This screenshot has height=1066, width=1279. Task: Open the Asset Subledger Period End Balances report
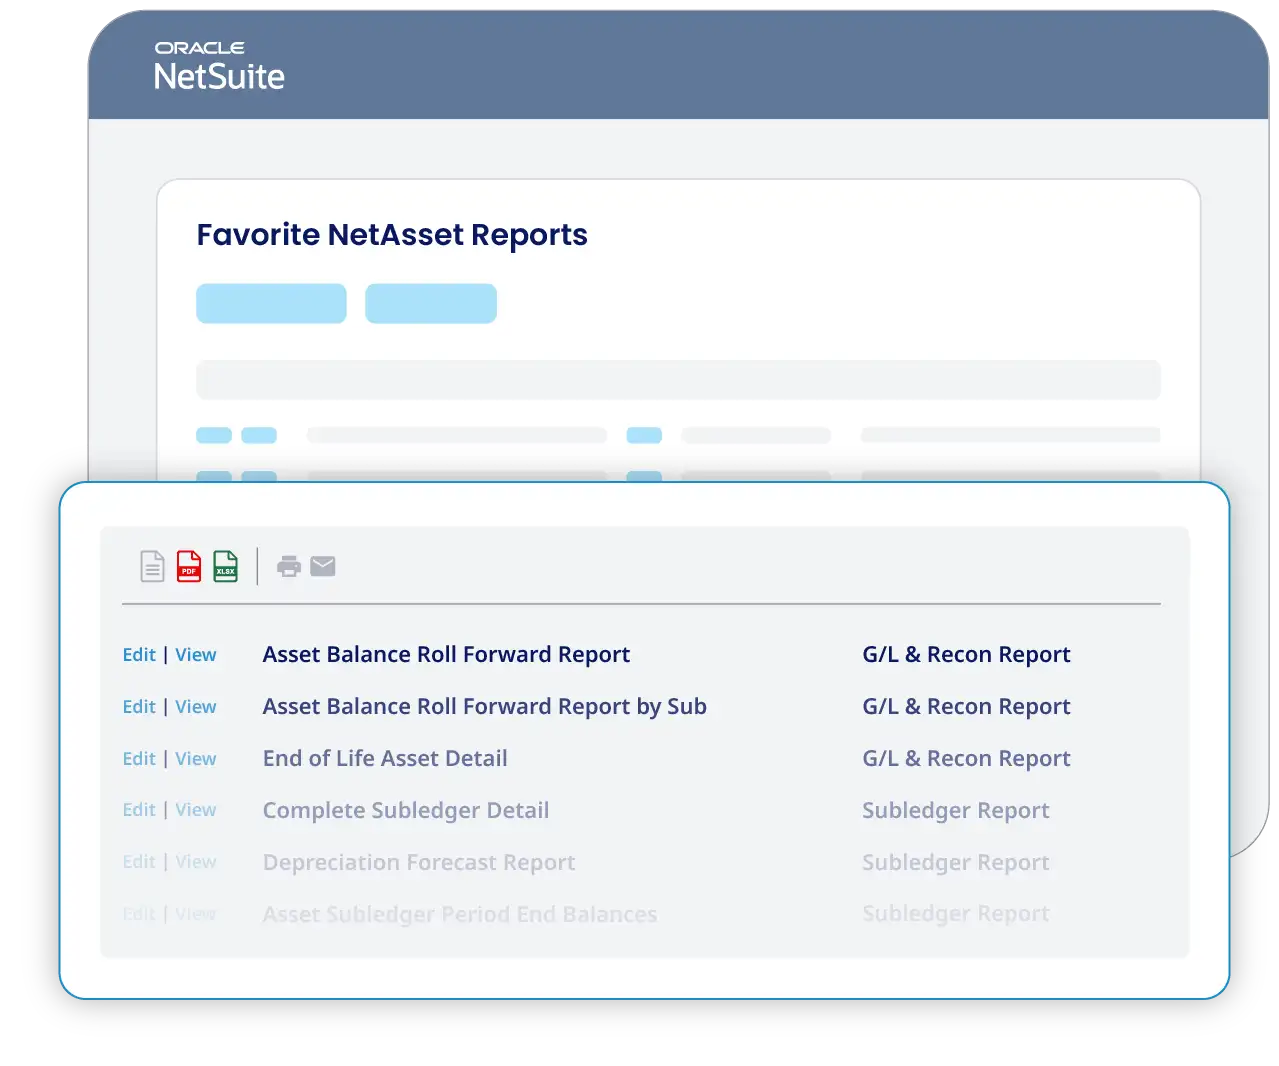(459, 913)
